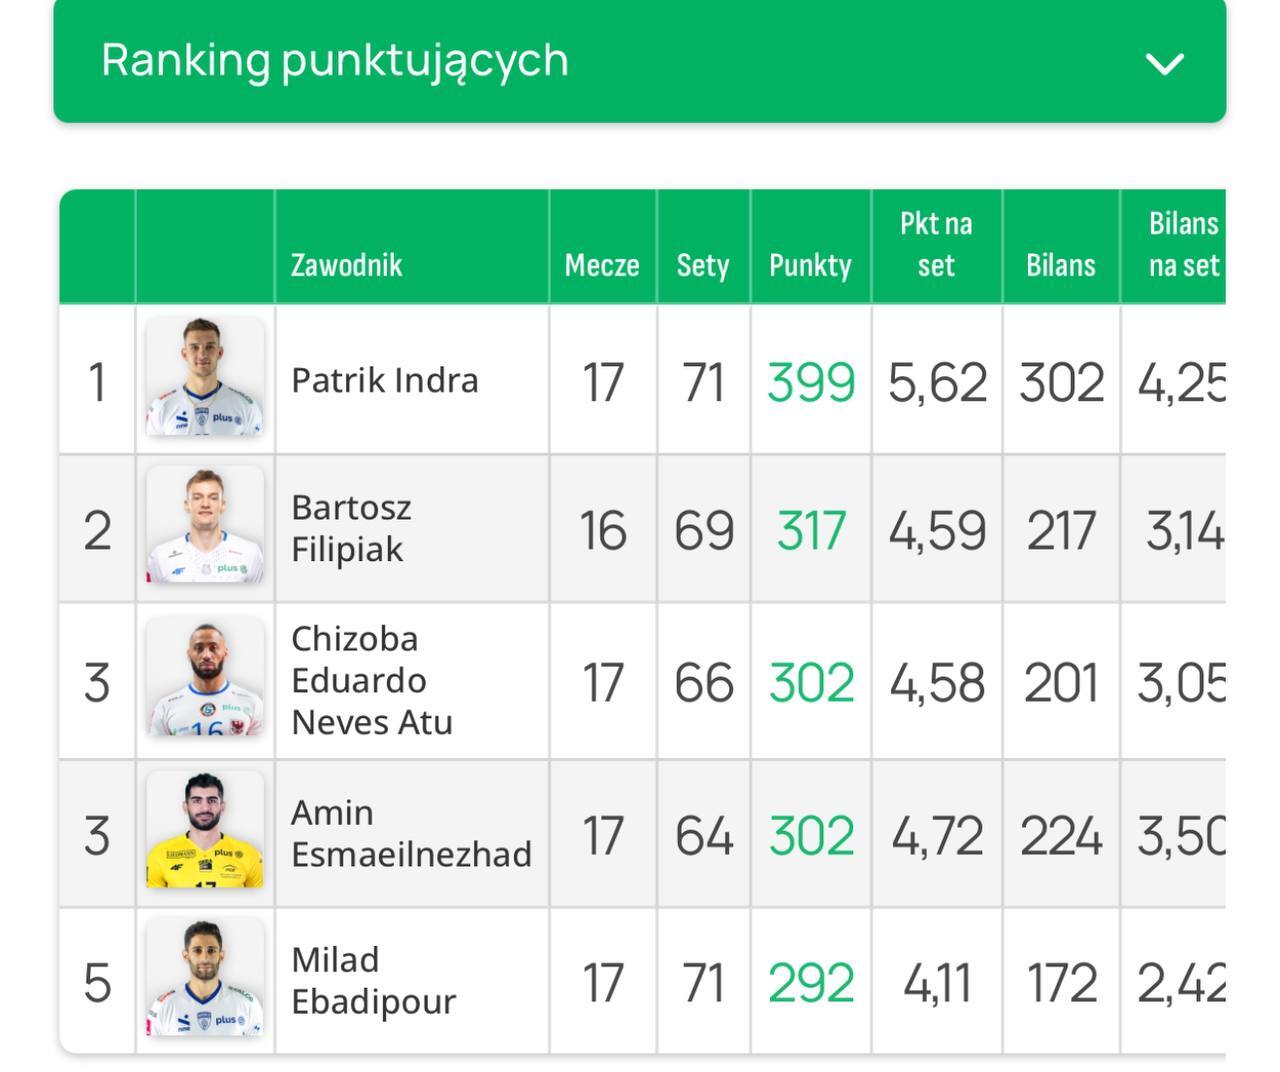The width and height of the screenshot is (1280, 1072).
Task: Open Bartosz Filipiak's player photo
Action: (205, 525)
